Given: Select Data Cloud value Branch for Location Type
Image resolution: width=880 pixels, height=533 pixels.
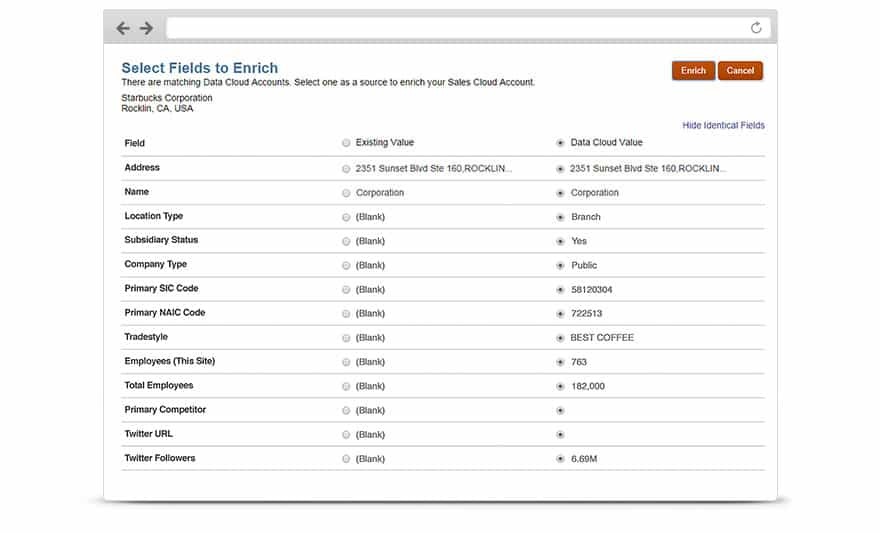Looking at the screenshot, I should pos(560,217).
